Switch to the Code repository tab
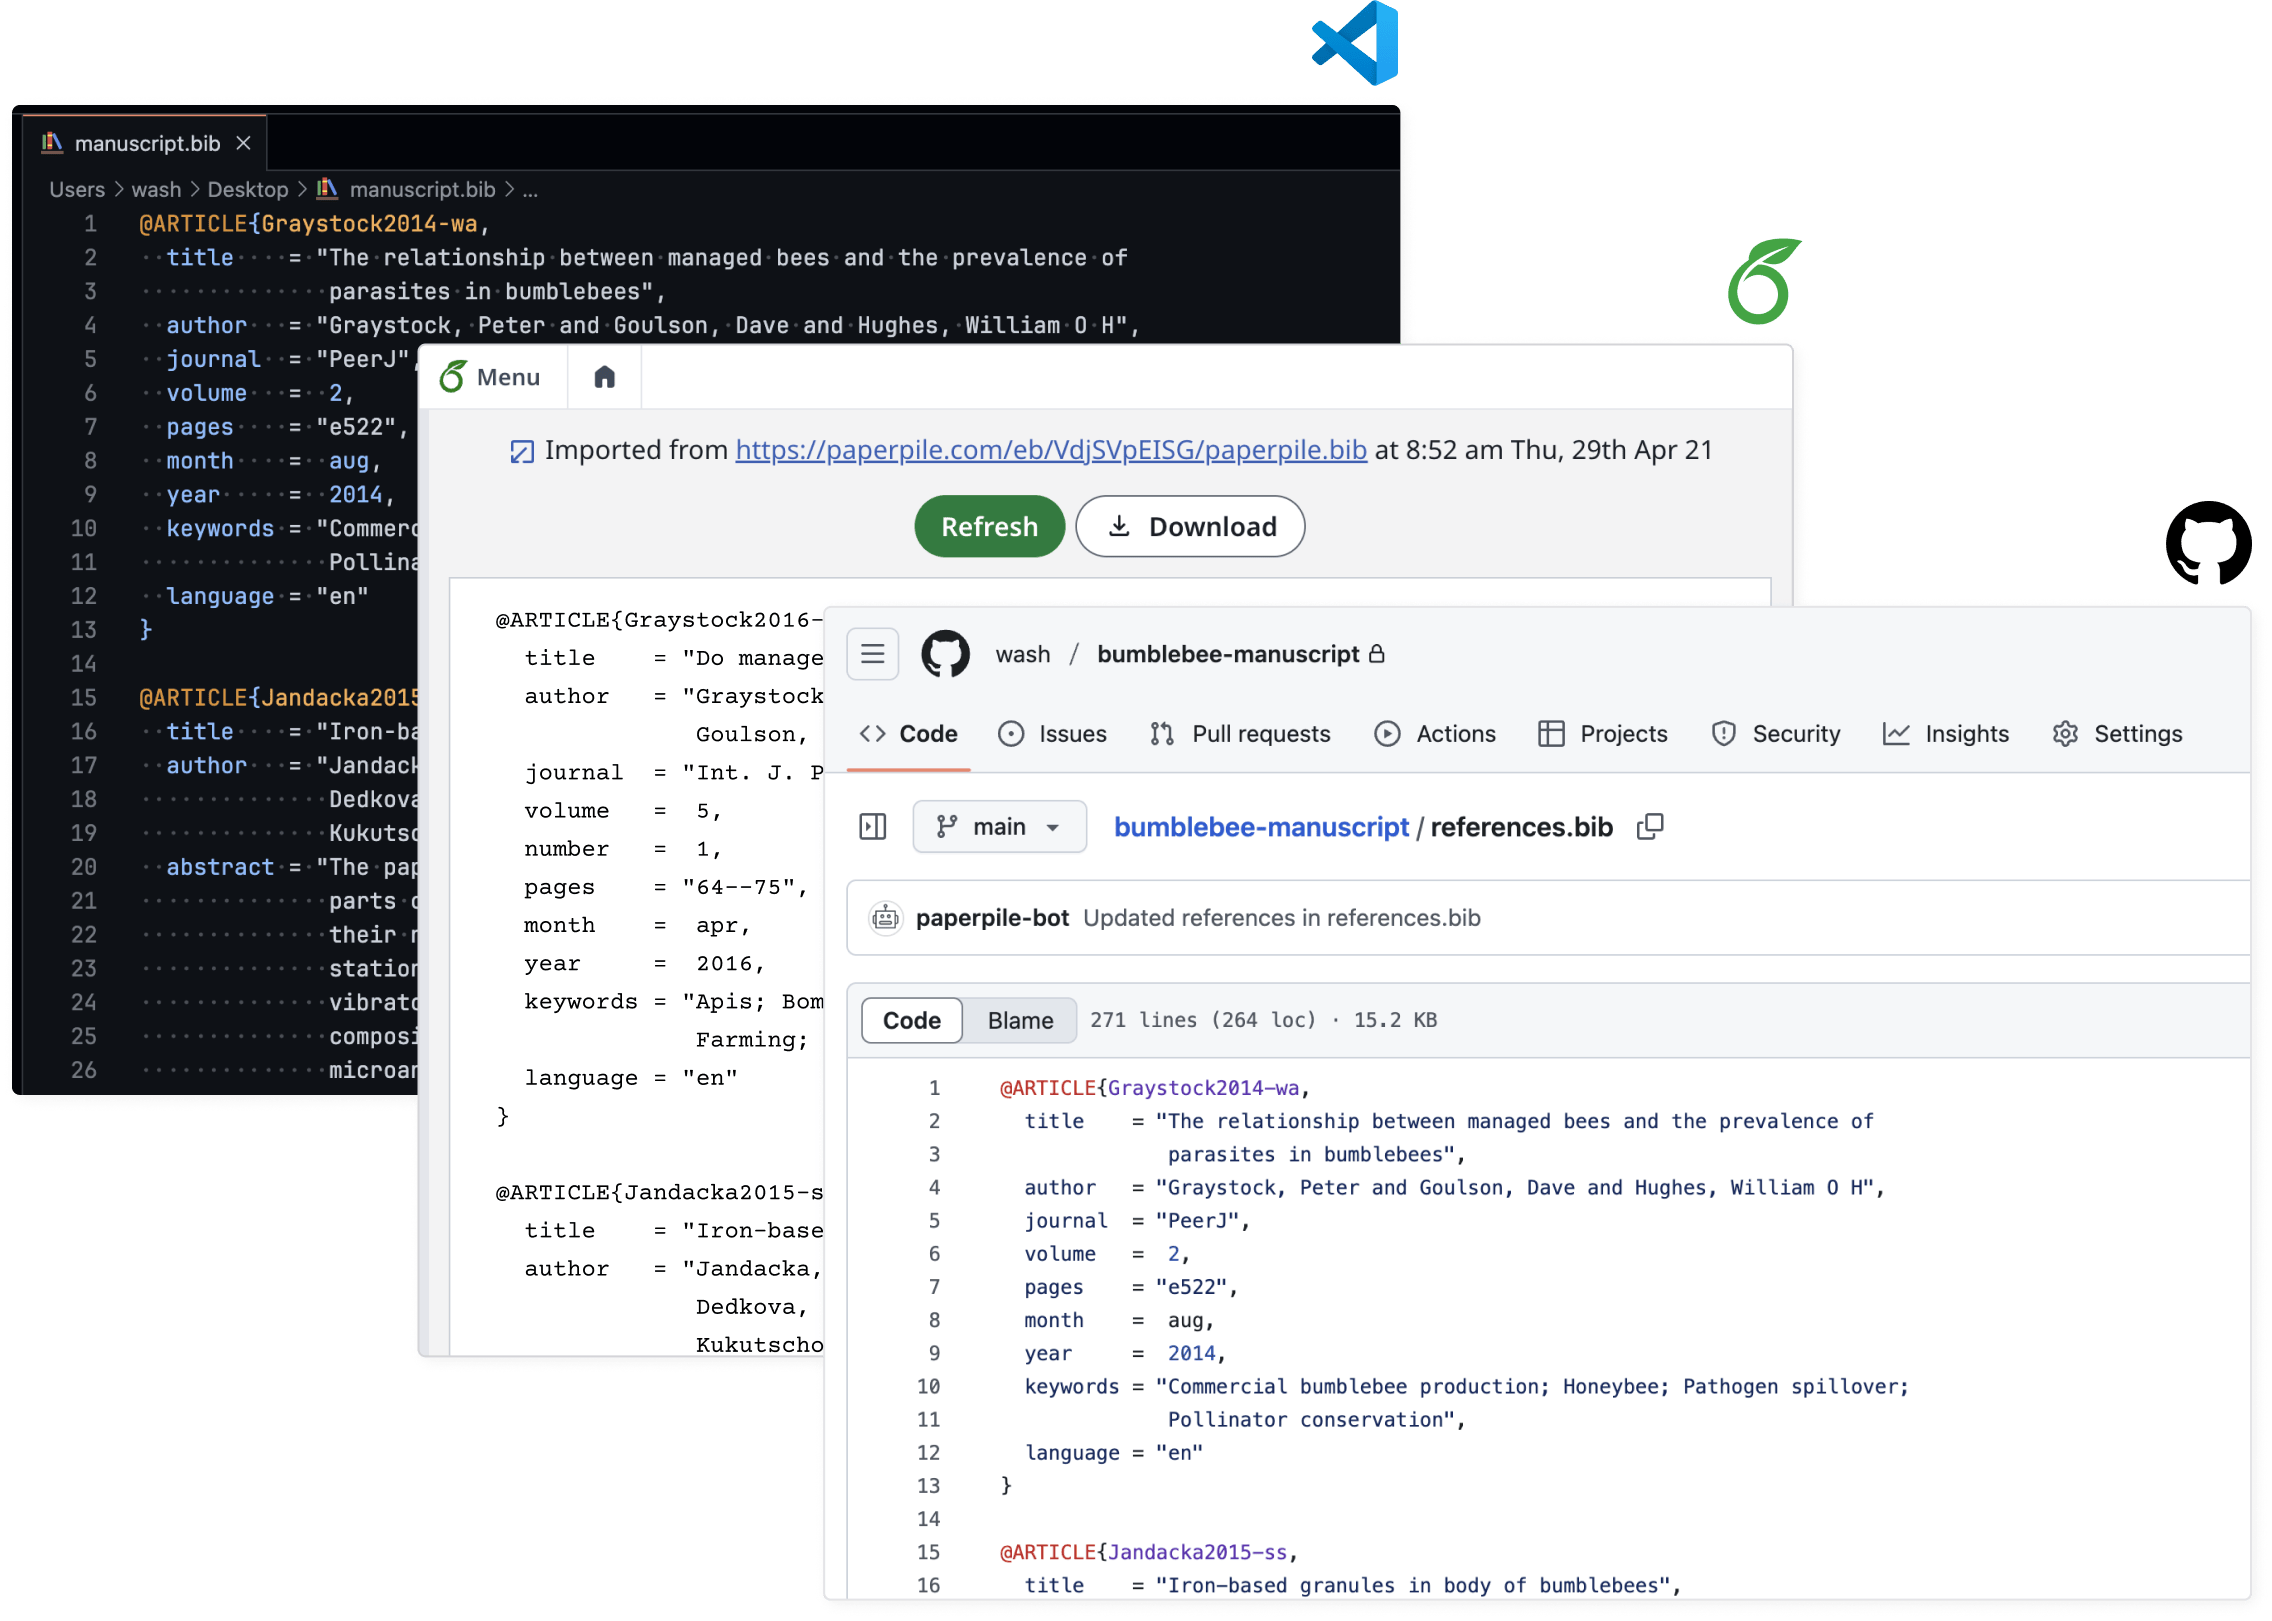This screenshot has width=2272, height=1621. tap(908, 734)
